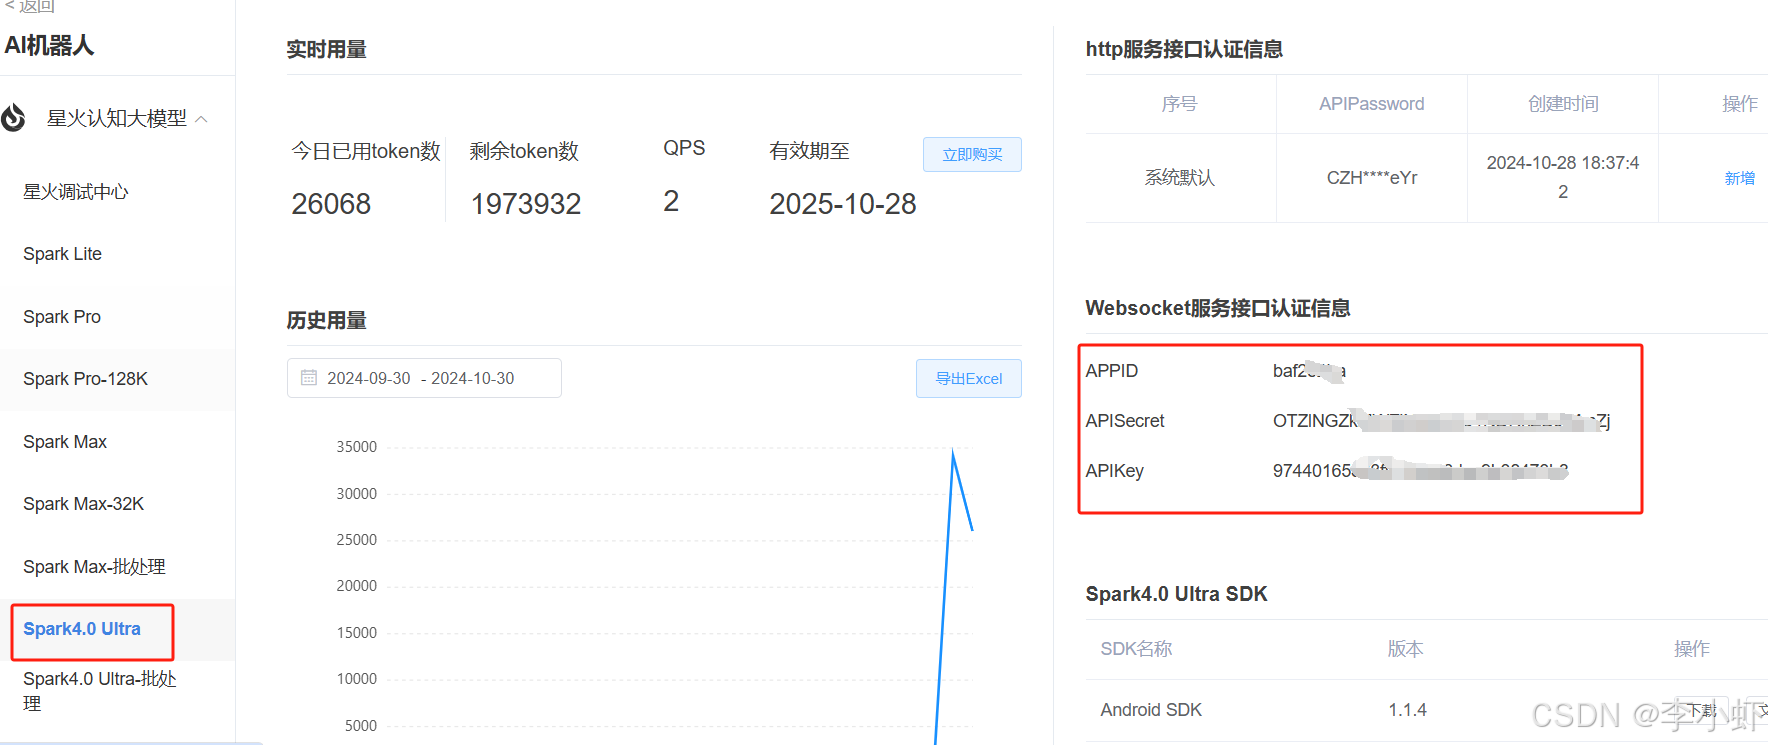The image size is (1768, 745).
Task: Click the APIPassword column header
Action: coord(1371,104)
